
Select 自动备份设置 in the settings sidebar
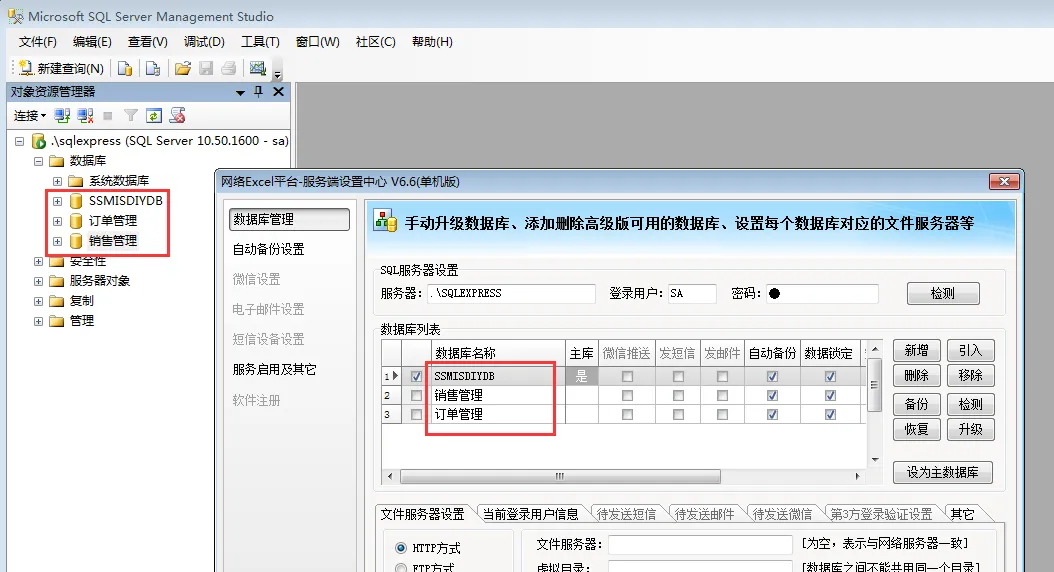pyautogui.click(x=269, y=249)
